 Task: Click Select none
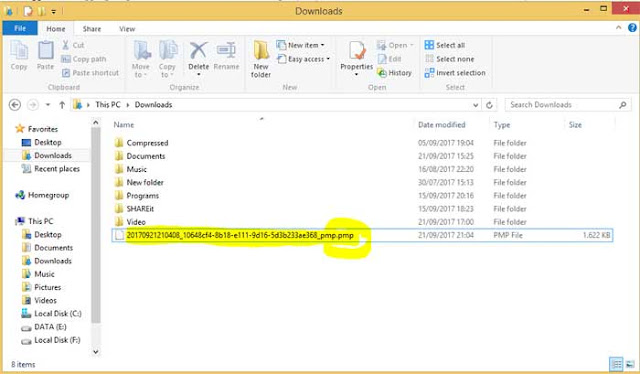click(x=449, y=59)
